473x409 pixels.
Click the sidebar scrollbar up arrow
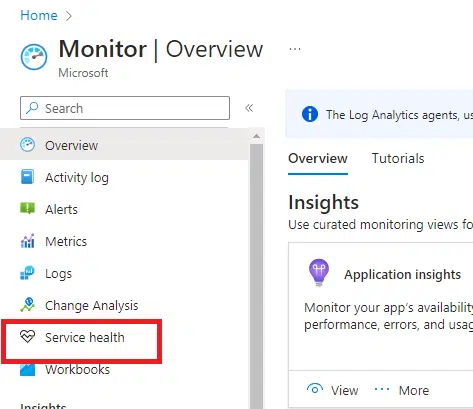point(256,136)
